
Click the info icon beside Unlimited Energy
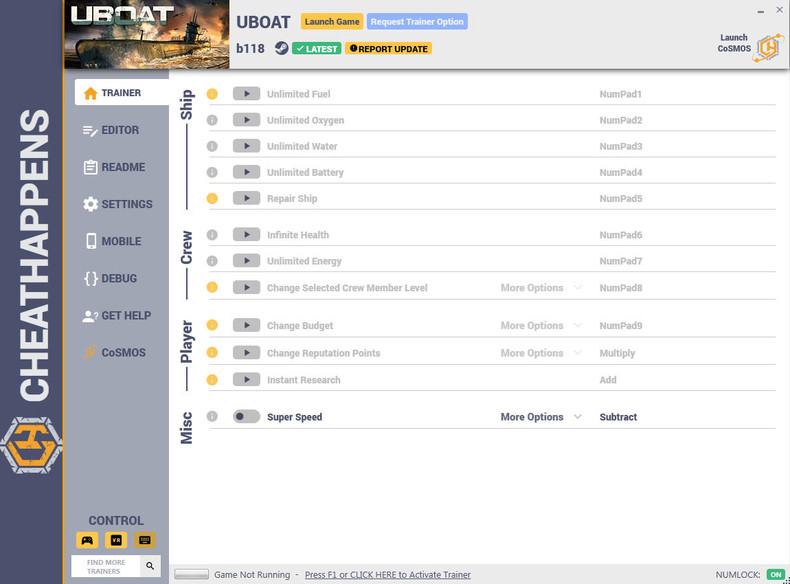212,261
